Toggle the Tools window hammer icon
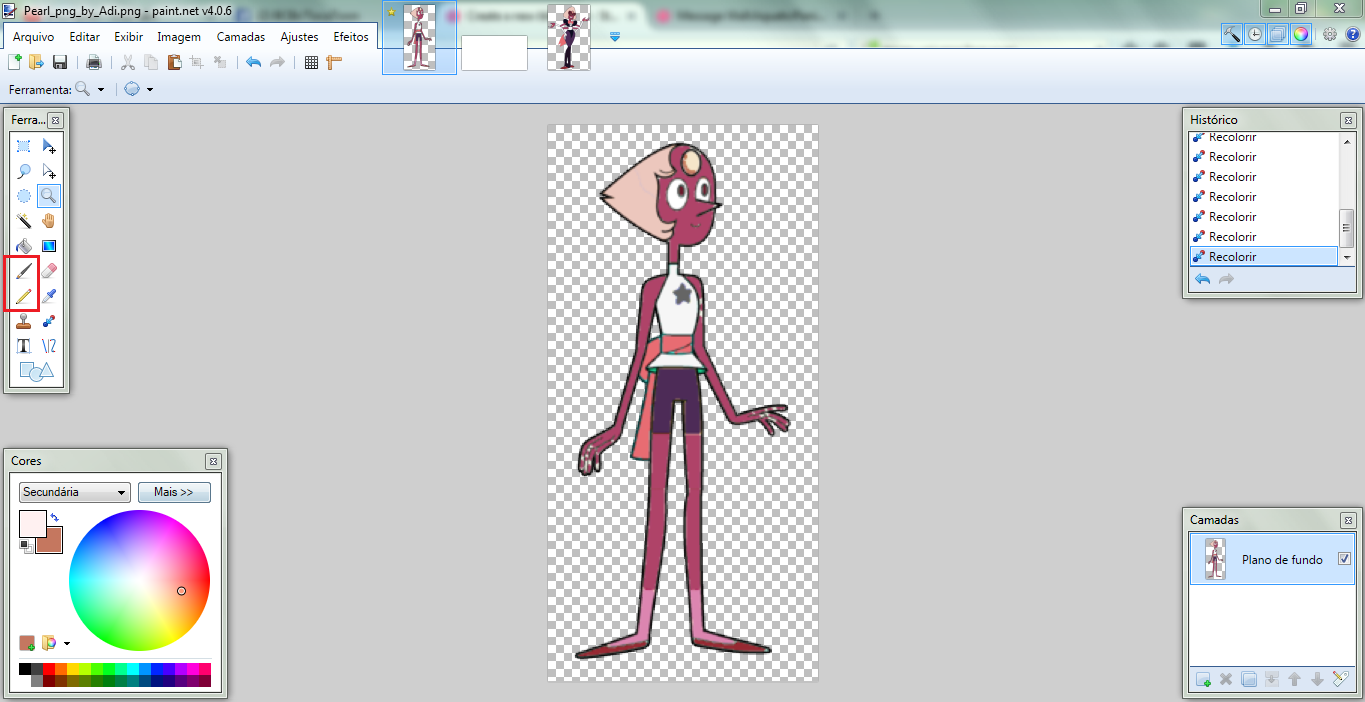 point(1232,34)
